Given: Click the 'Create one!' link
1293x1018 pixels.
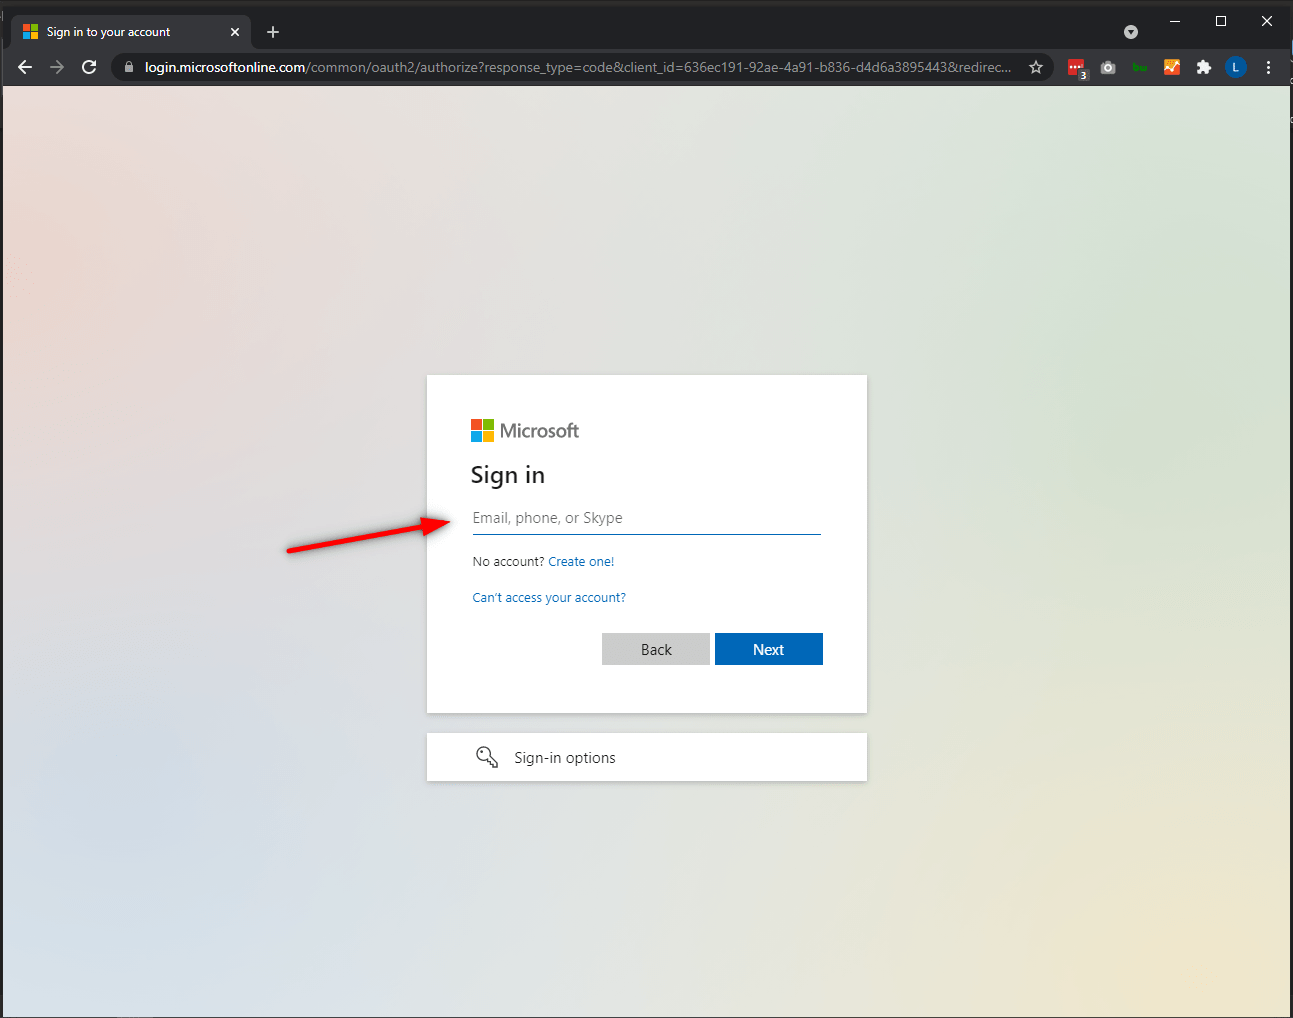Looking at the screenshot, I should click(581, 562).
